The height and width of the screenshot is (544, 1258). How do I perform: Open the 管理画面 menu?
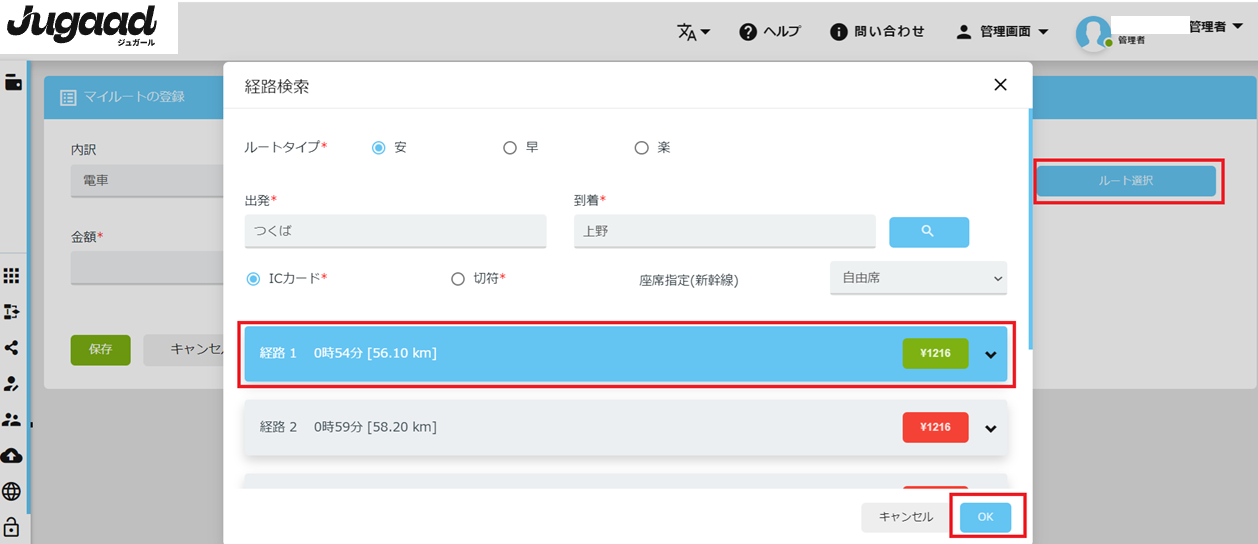[x=1002, y=32]
